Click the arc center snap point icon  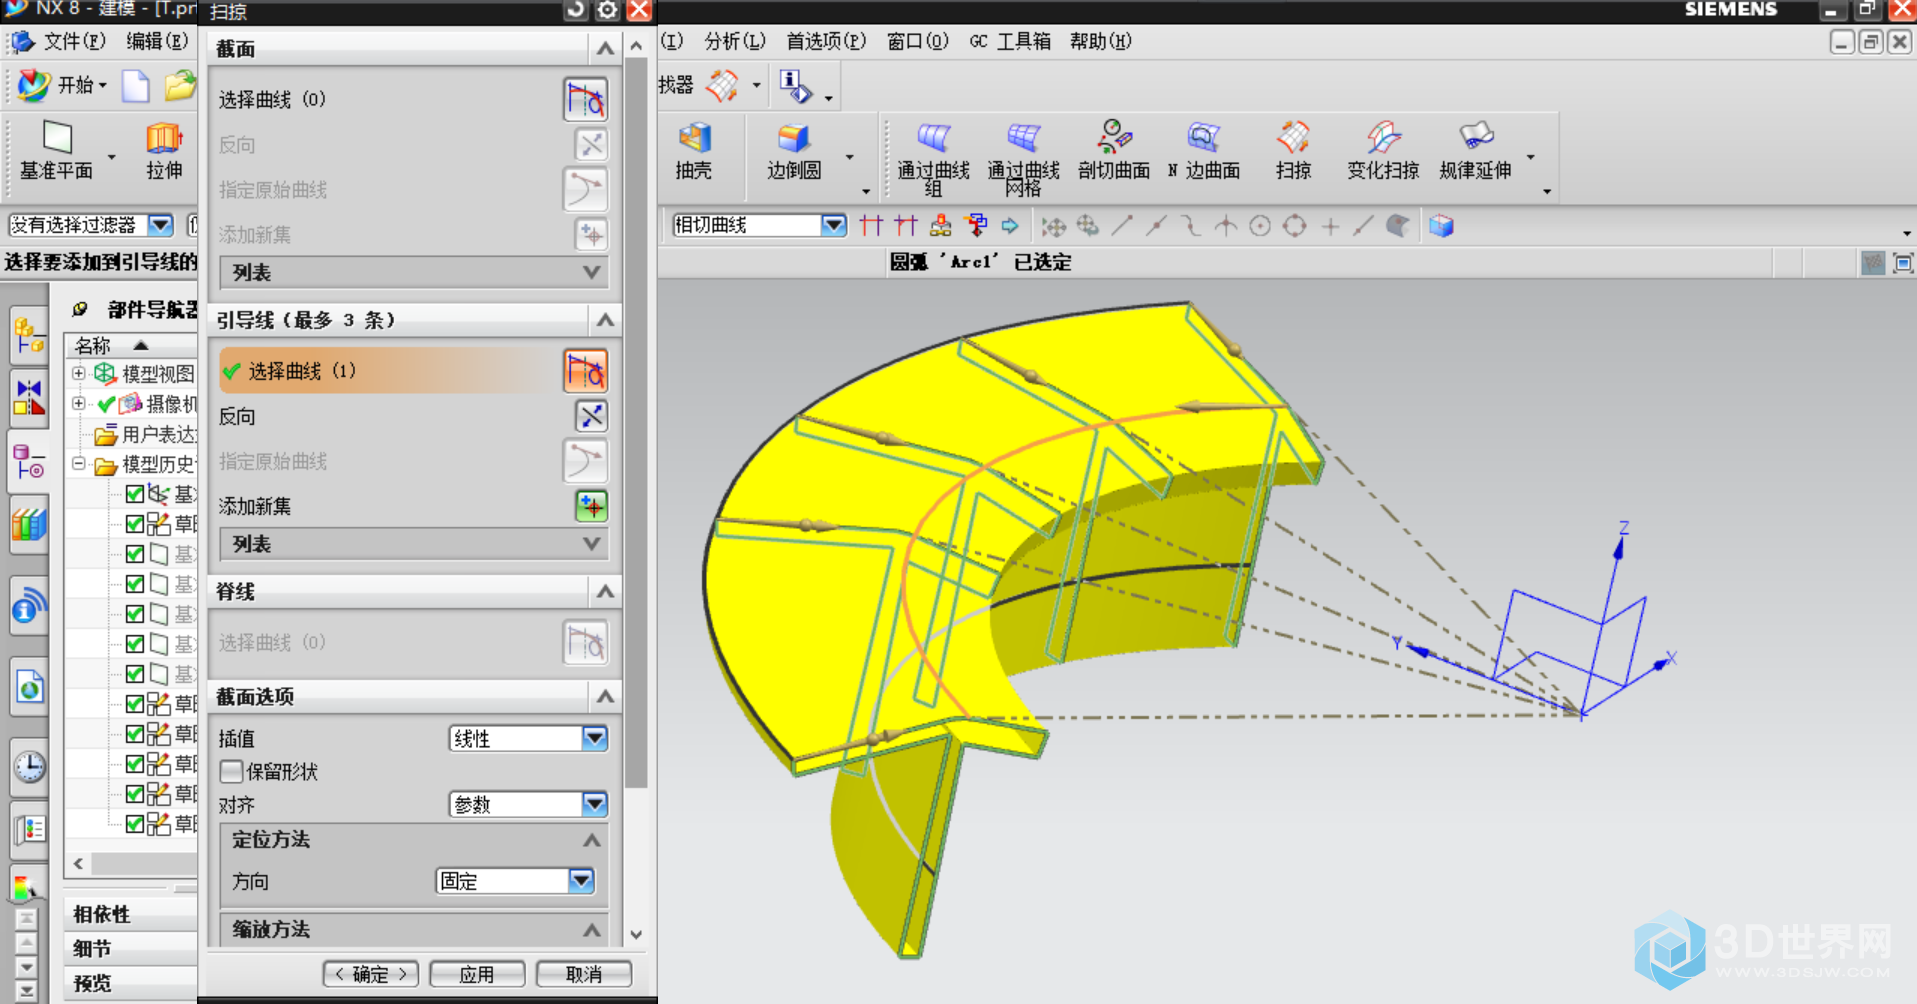[x=1260, y=226]
